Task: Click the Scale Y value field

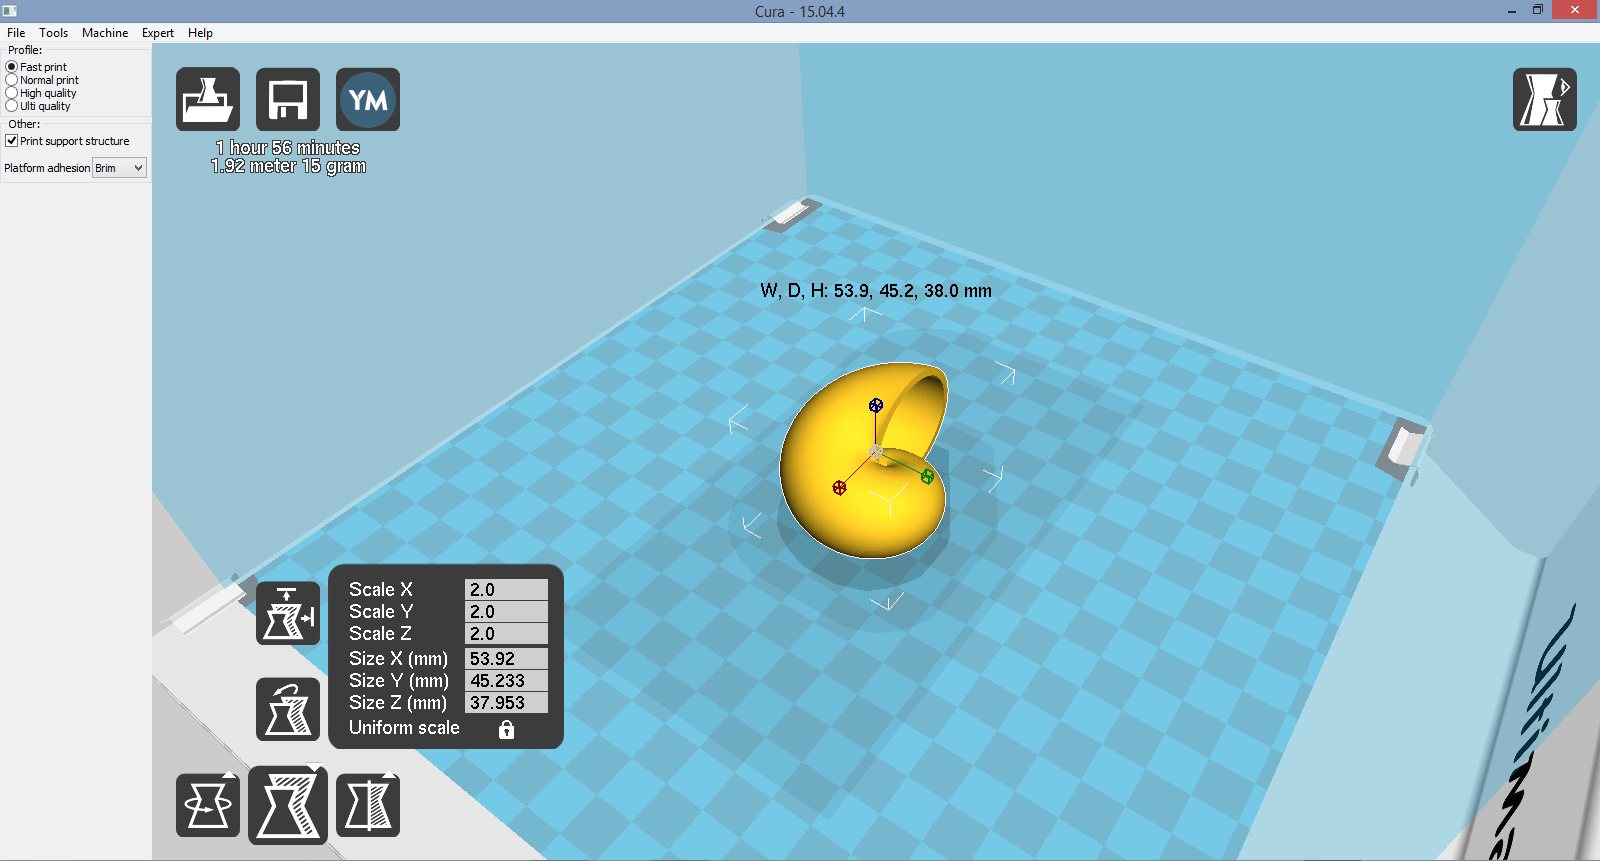Action: 506,611
